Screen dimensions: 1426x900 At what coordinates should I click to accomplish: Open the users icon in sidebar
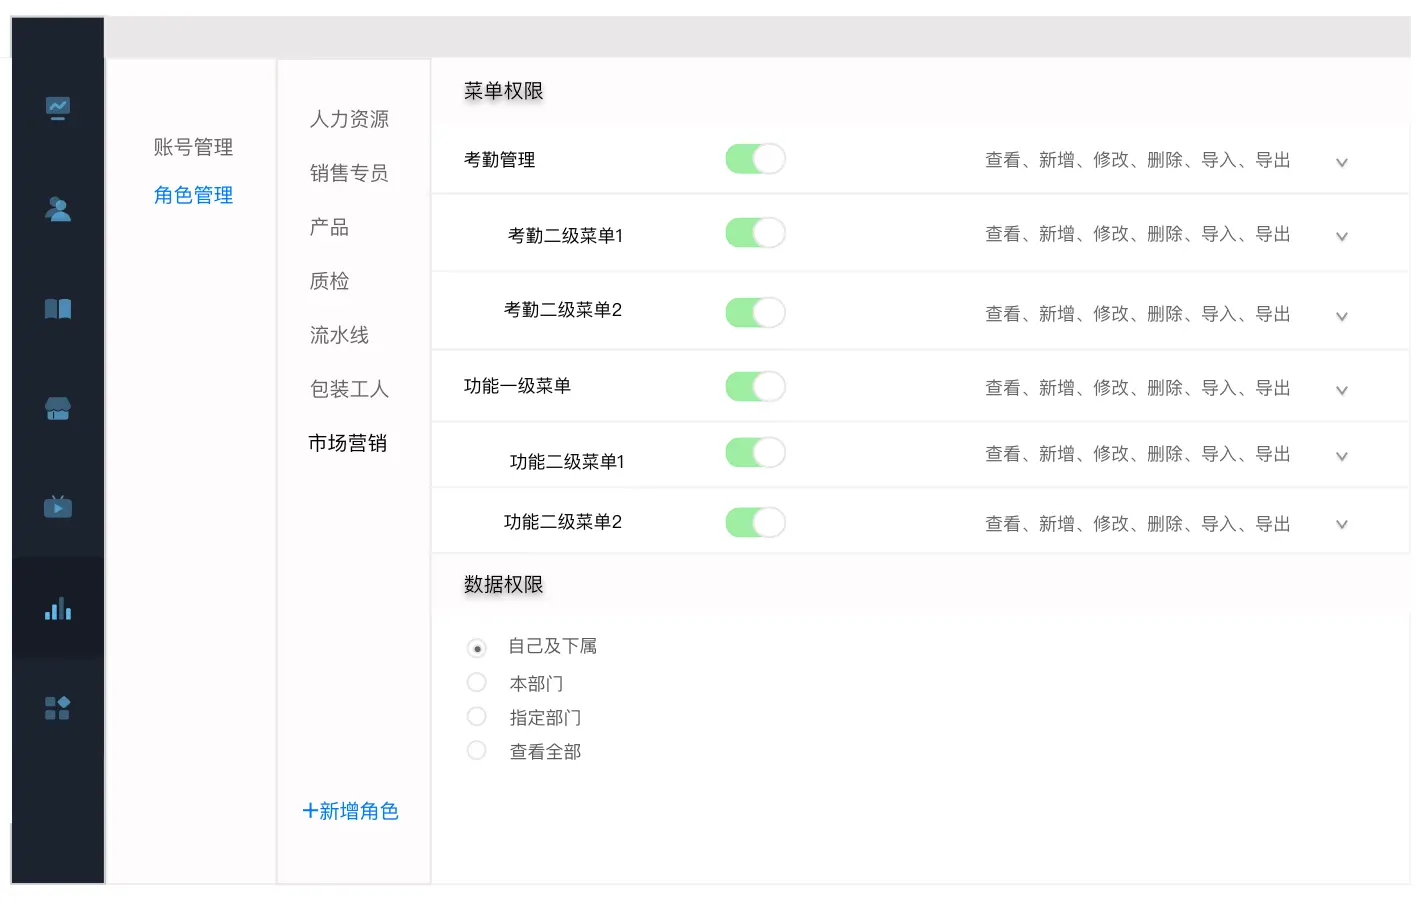click(x=58, y=209)
